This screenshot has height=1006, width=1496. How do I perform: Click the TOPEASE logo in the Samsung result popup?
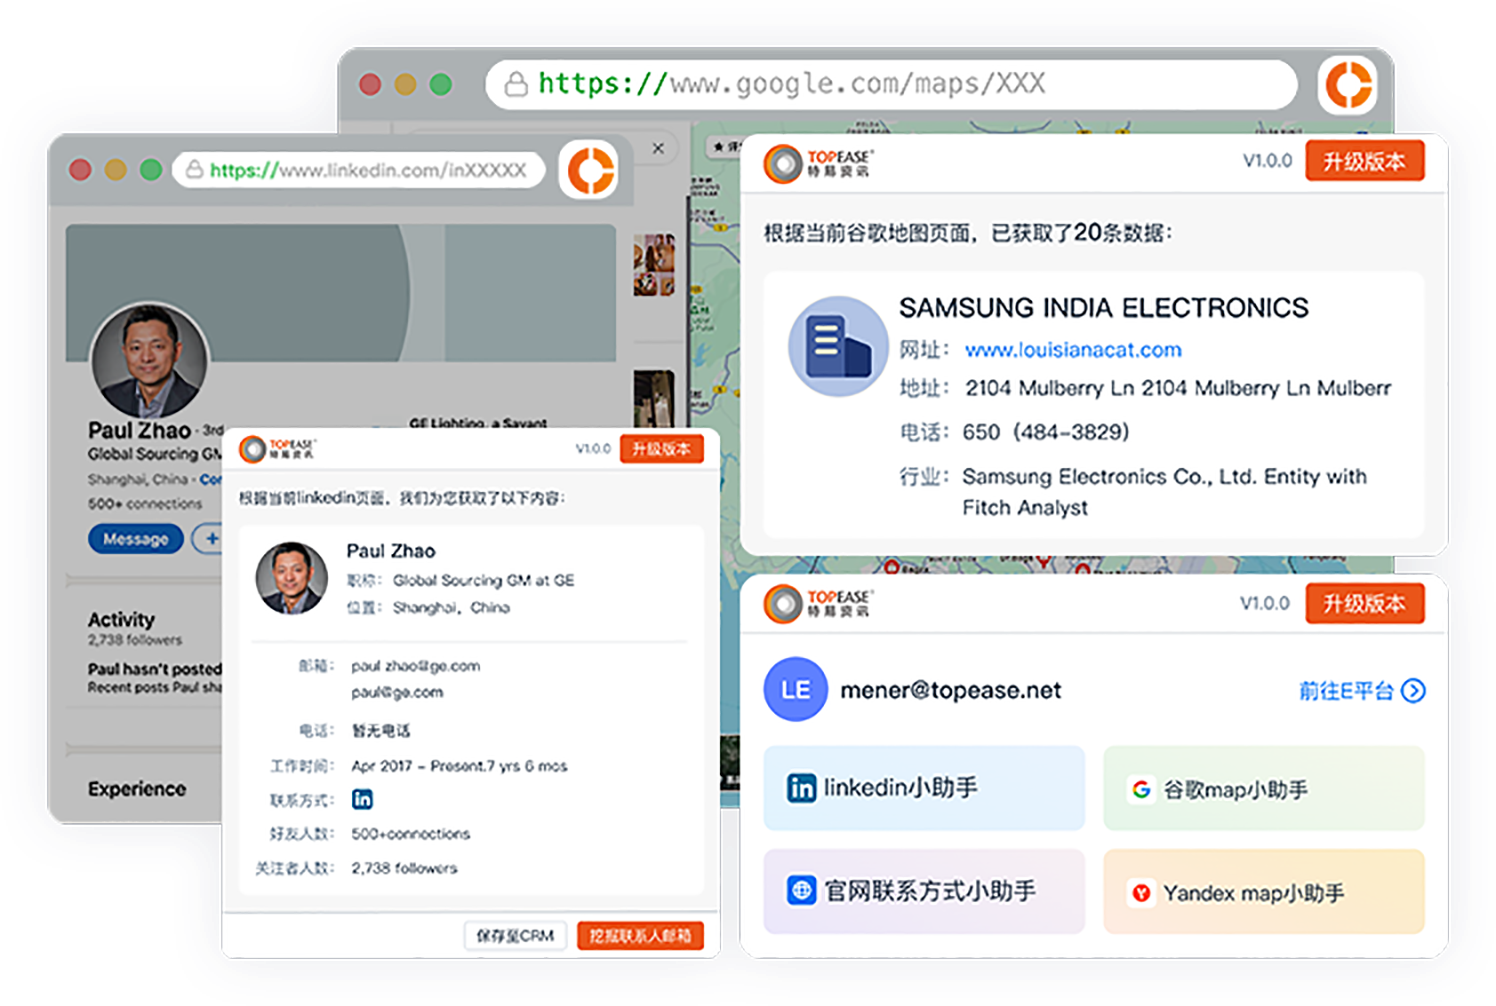tap(818, 163)
